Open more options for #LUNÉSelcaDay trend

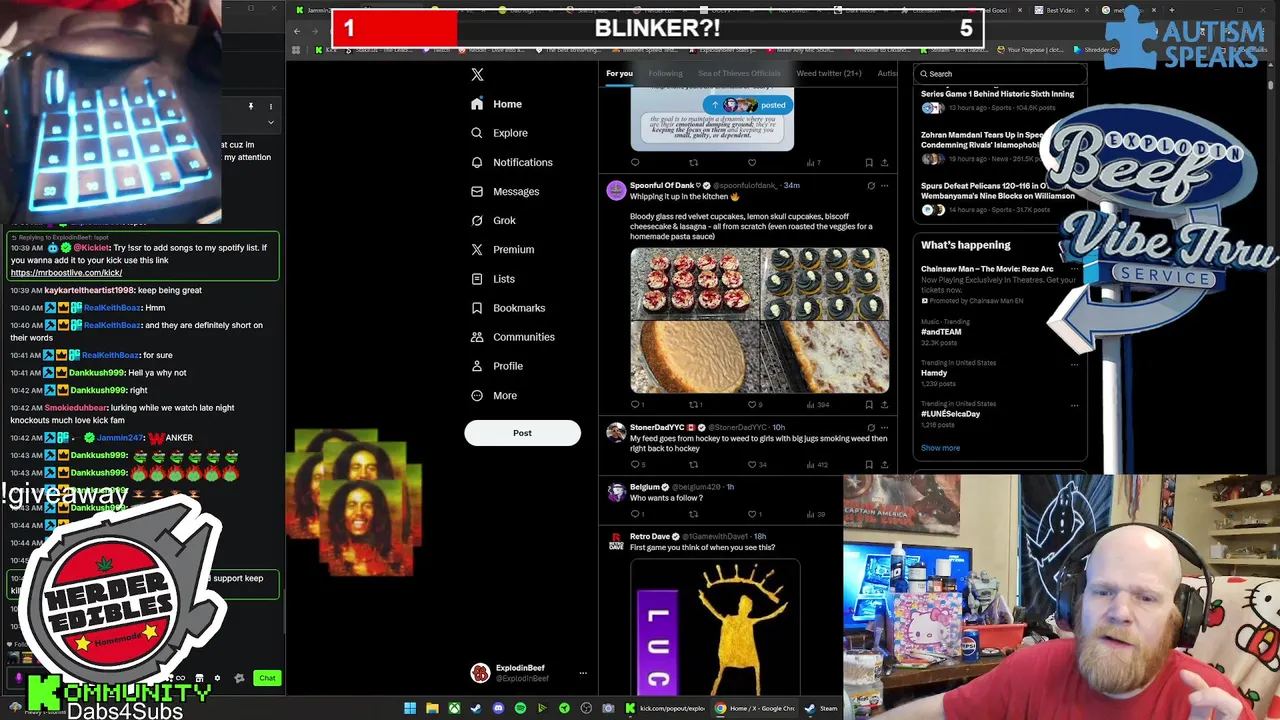[1075, 405]
